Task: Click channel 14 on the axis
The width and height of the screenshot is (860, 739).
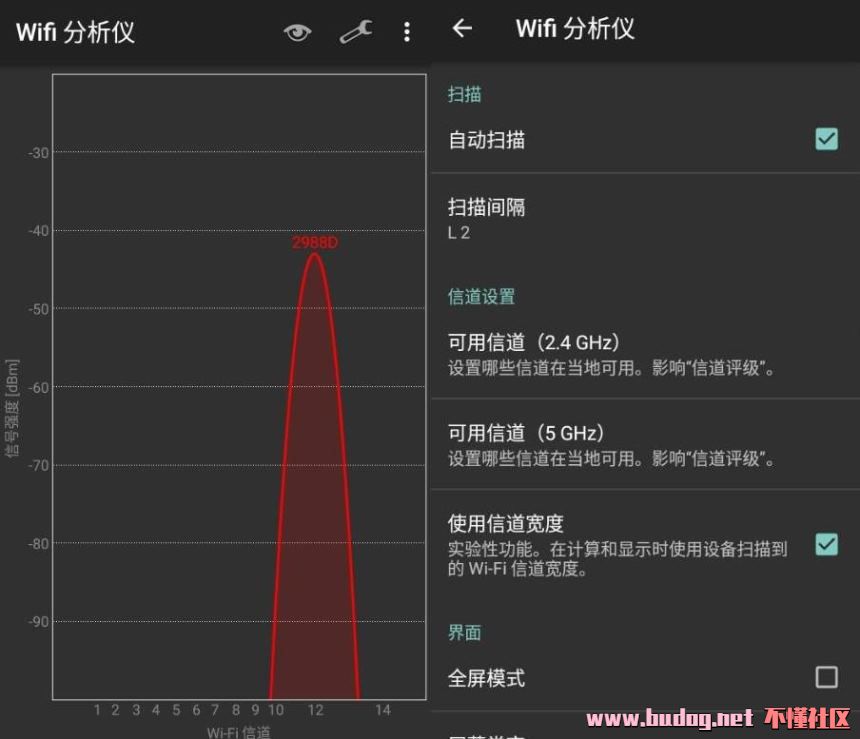Action: click(x=383, y=710)
